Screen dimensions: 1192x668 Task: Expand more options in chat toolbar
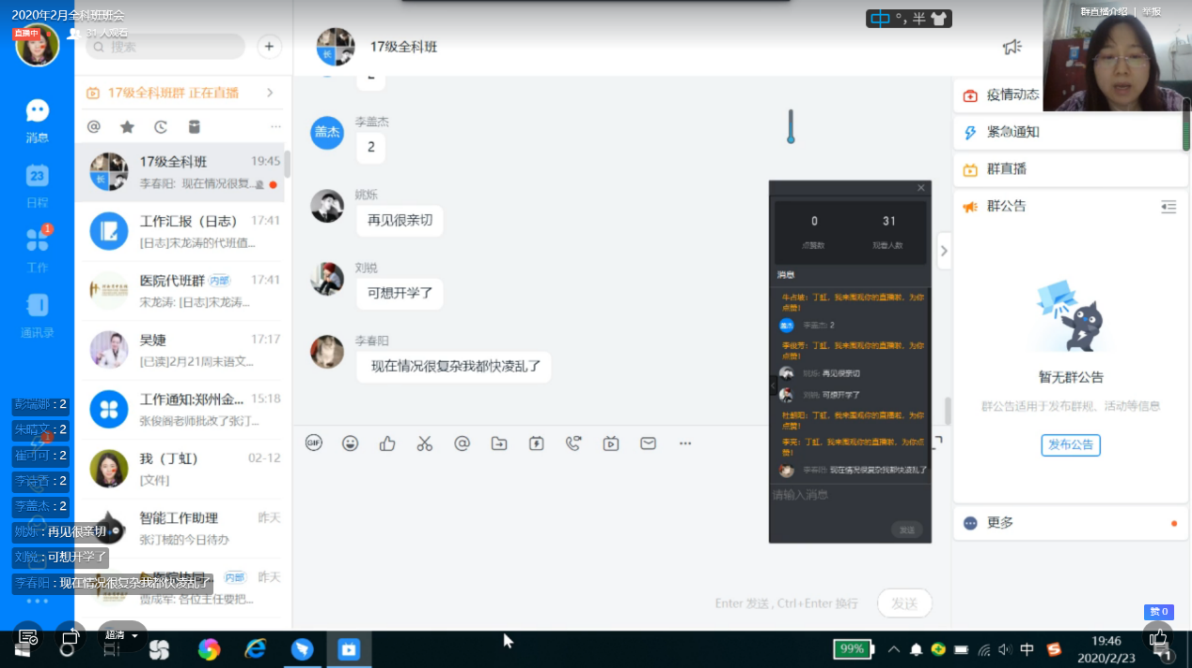coord(685,443)
